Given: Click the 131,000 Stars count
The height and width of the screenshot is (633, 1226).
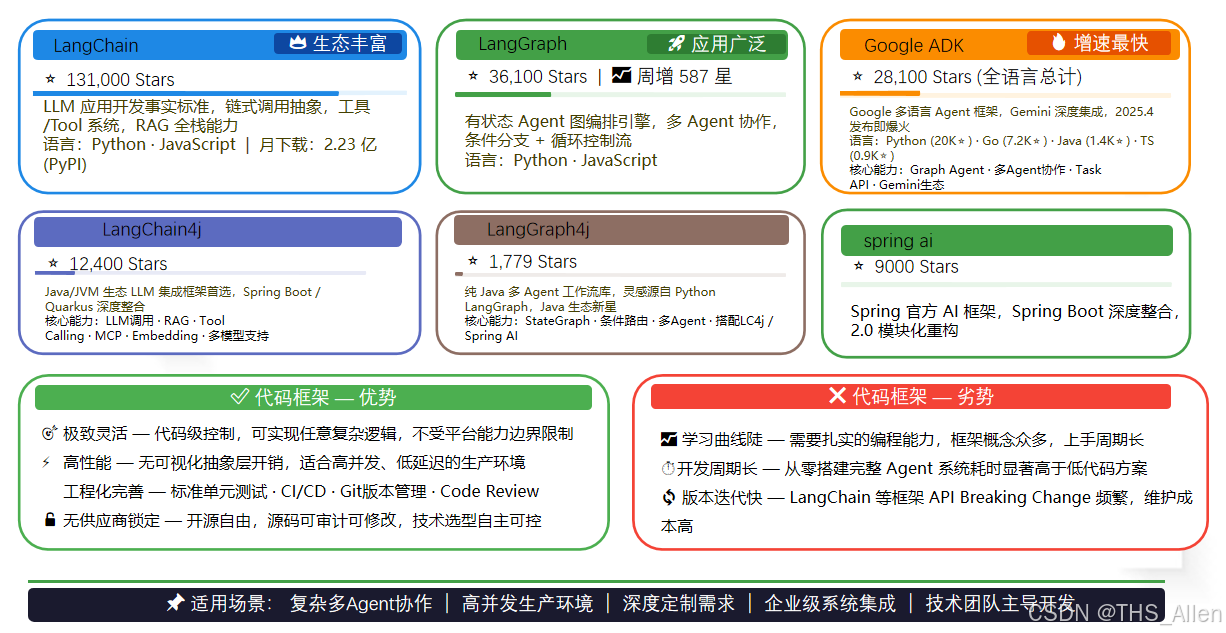Looking at the screenshot, I should [x=120, y=80].
